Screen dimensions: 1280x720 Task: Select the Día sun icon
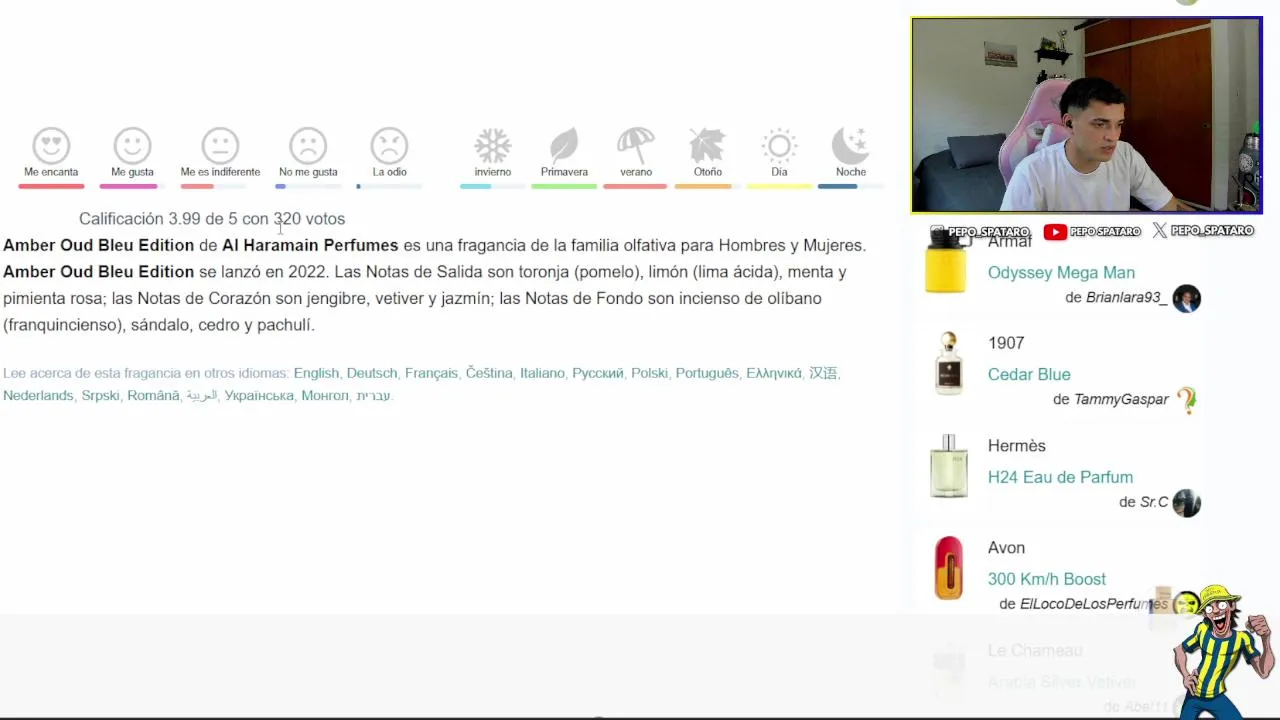[779, 146]
